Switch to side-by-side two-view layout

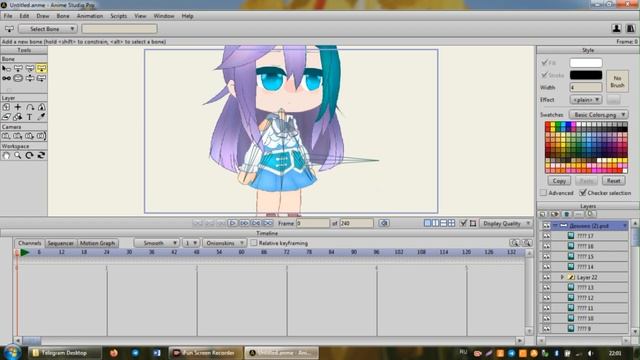pyautogui.click(x=436, y=223)
